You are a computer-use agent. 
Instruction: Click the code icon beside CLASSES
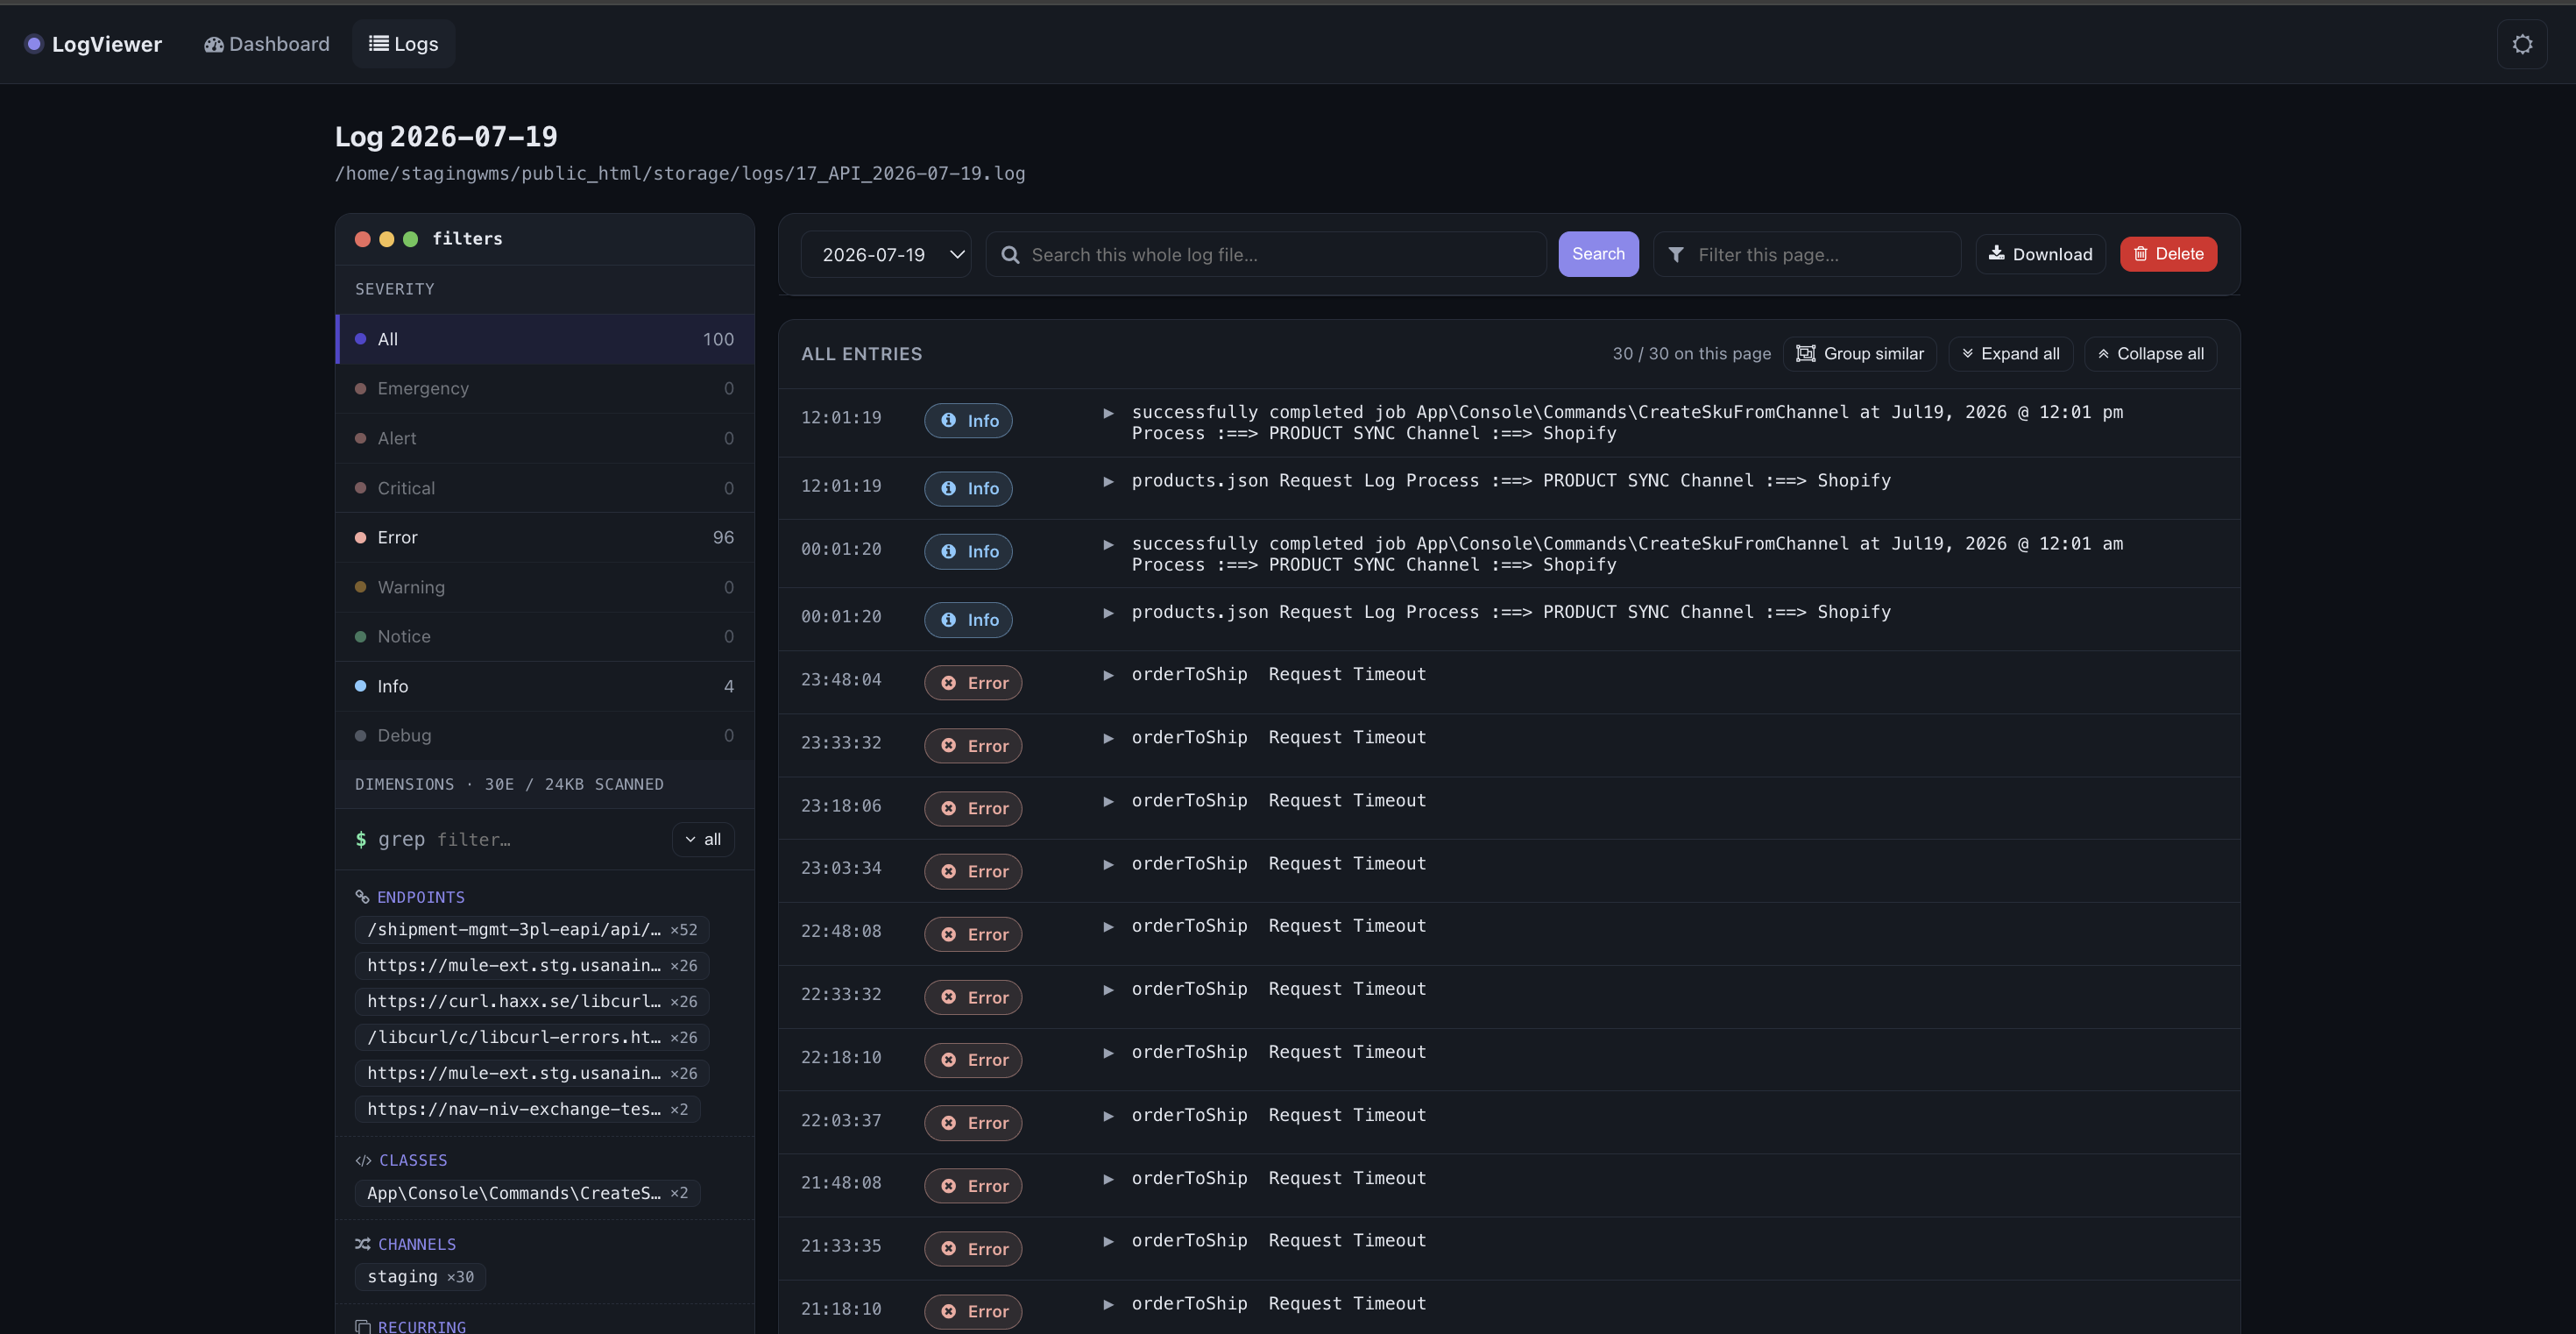click(x=363, y=1160)
